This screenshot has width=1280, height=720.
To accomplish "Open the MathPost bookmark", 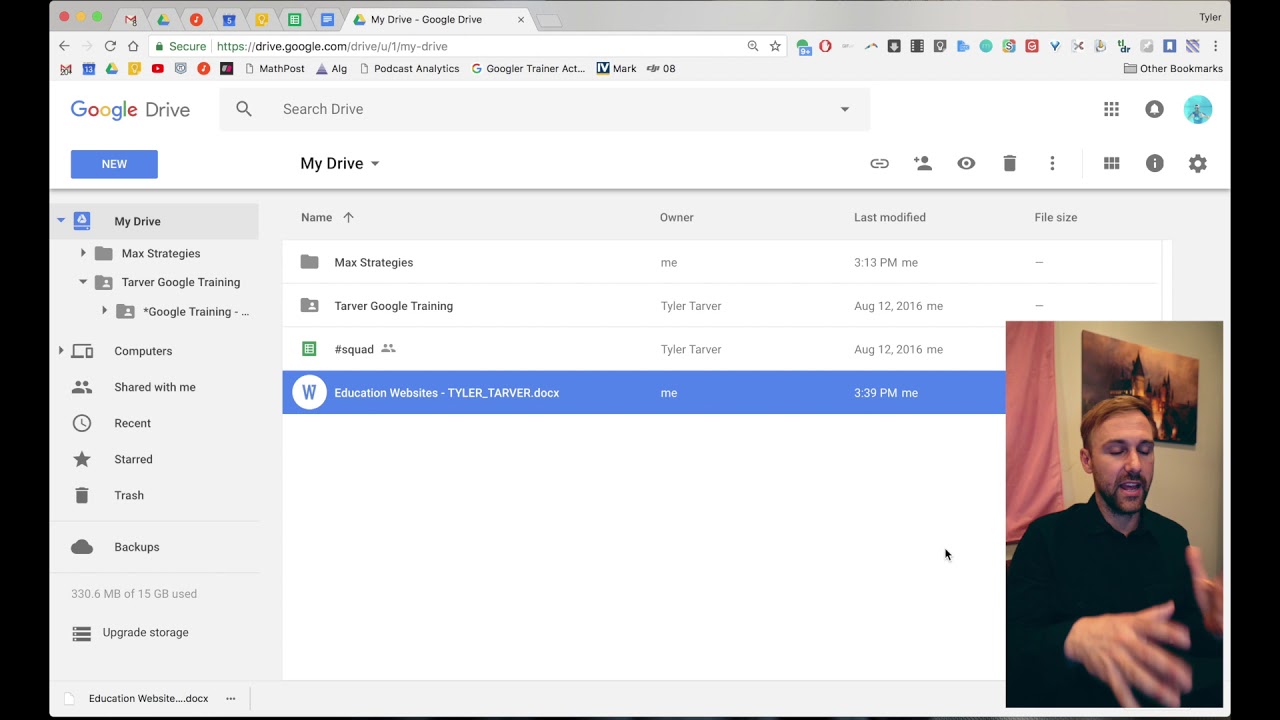I will [x=274, y=69].
